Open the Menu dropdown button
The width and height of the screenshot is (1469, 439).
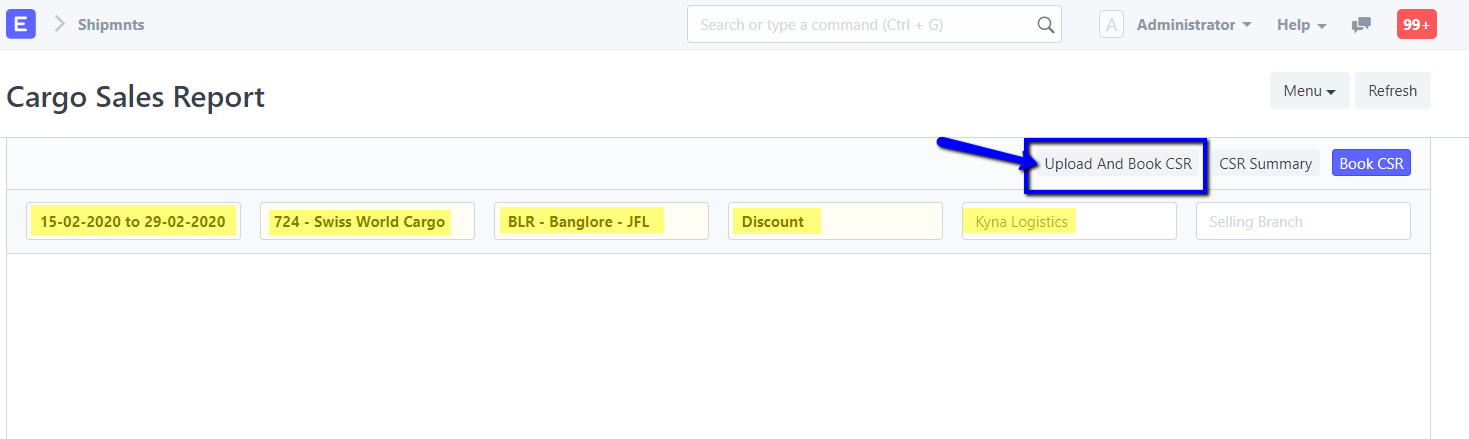(x=1309, y=90)
